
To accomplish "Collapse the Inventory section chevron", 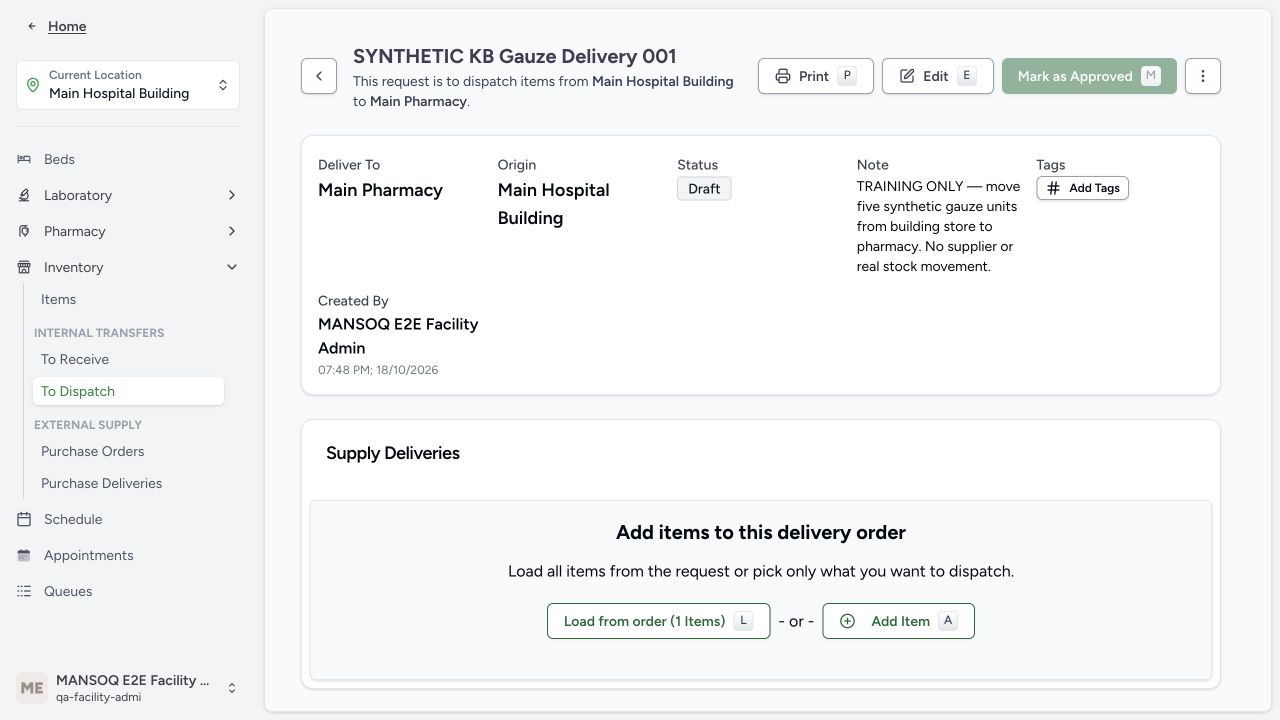I will coord(232,267).
